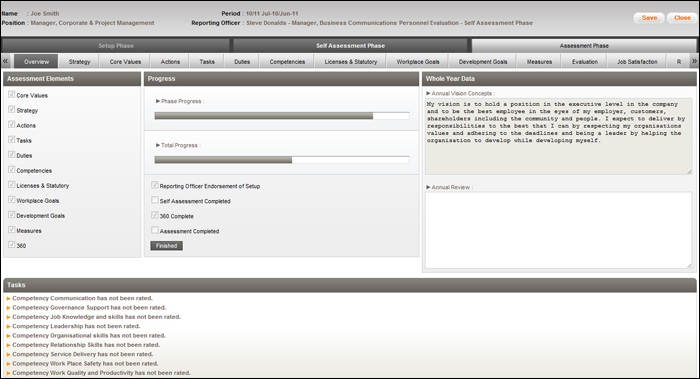This screenshot has height=379, width=700.
Task: Tick the Self Assessment Completed checkbox
Action: pos(155,200)
